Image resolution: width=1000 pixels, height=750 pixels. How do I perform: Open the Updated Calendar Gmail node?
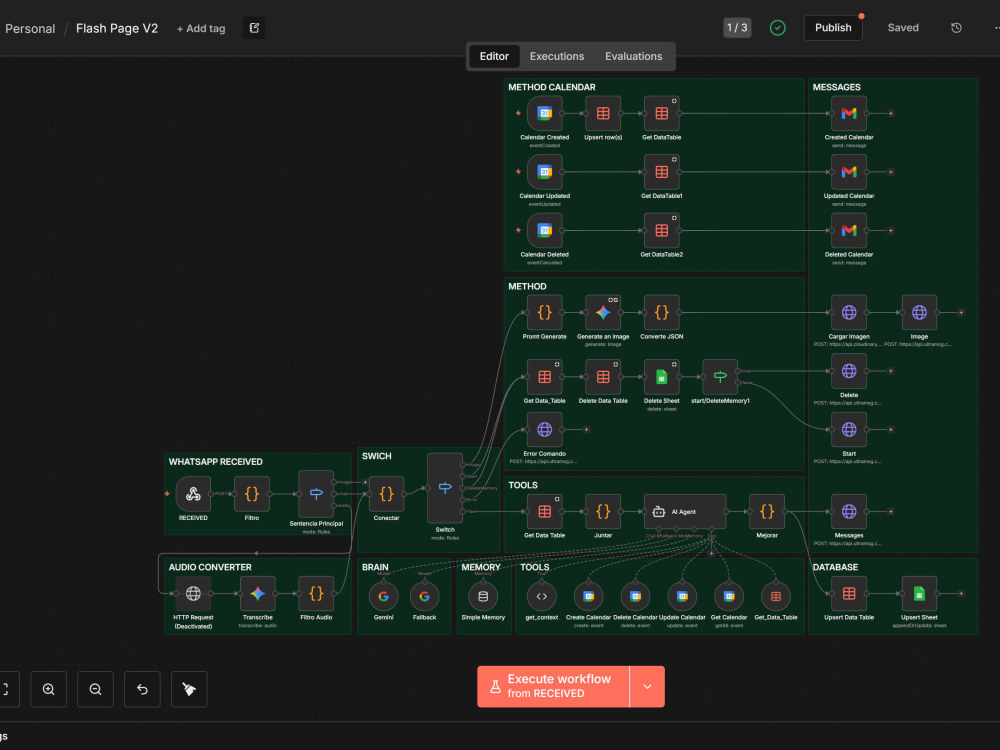pos(849,172)
